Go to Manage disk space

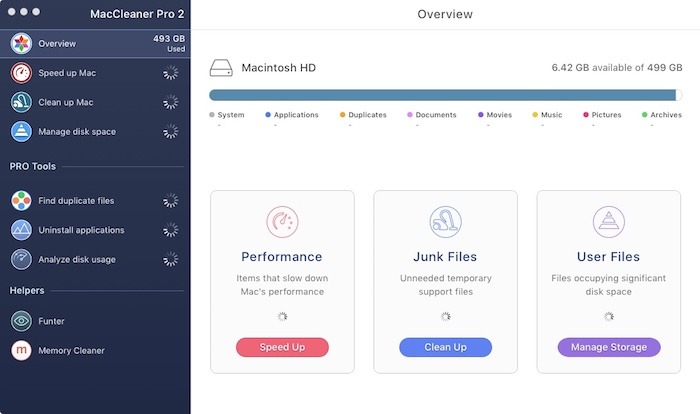[95, 132]
